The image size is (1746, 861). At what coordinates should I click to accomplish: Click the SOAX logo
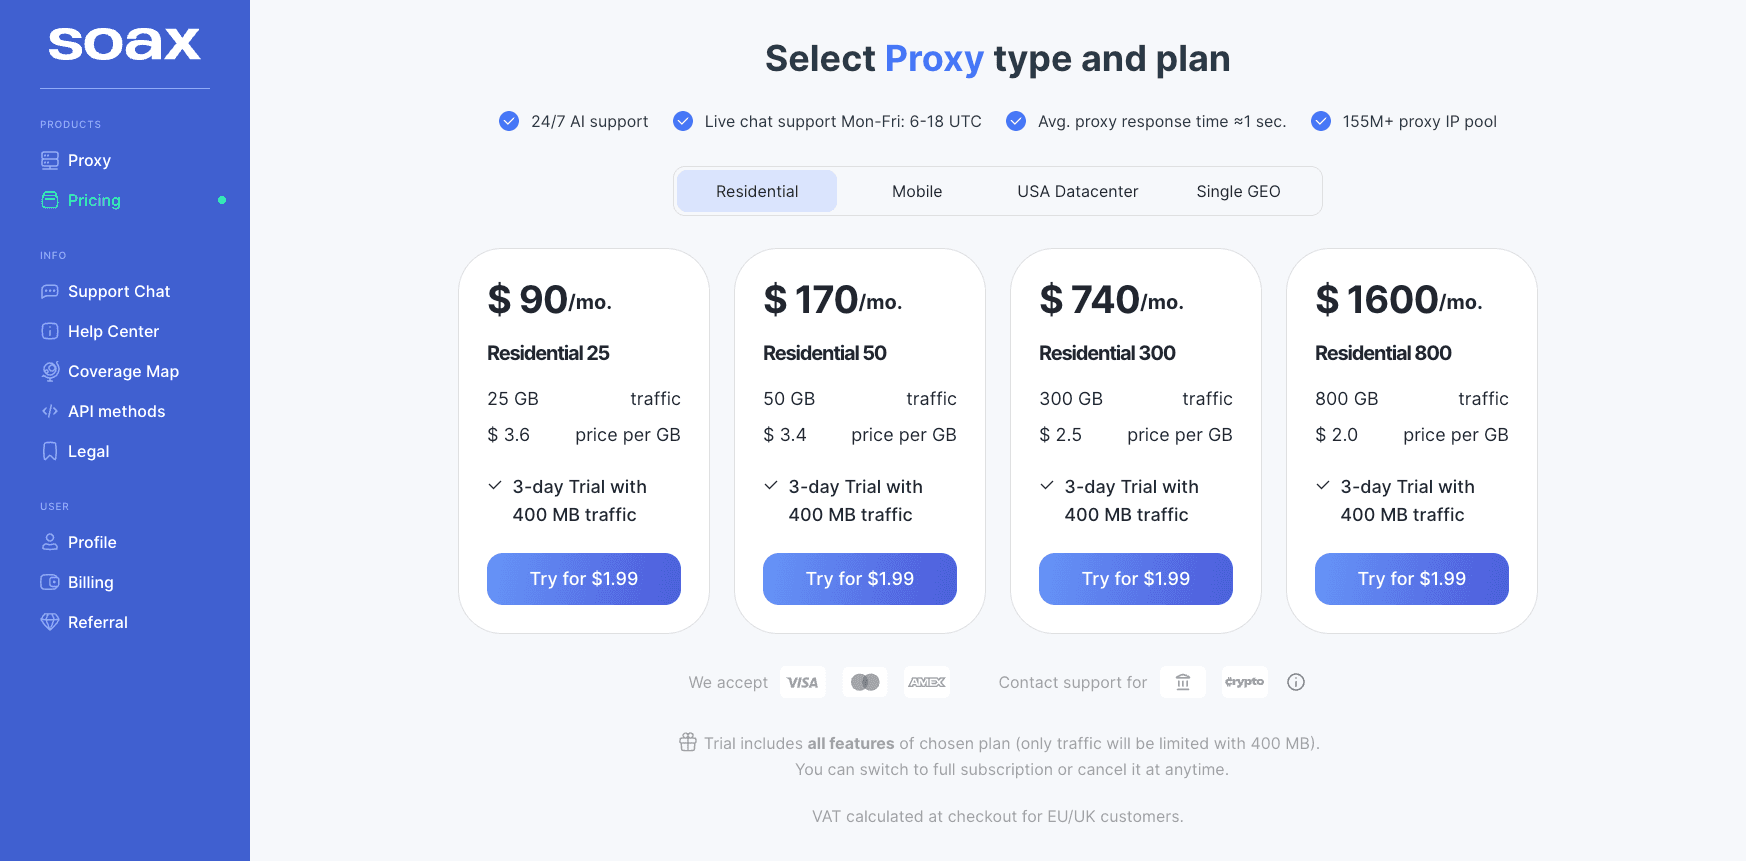coord(125,44)
